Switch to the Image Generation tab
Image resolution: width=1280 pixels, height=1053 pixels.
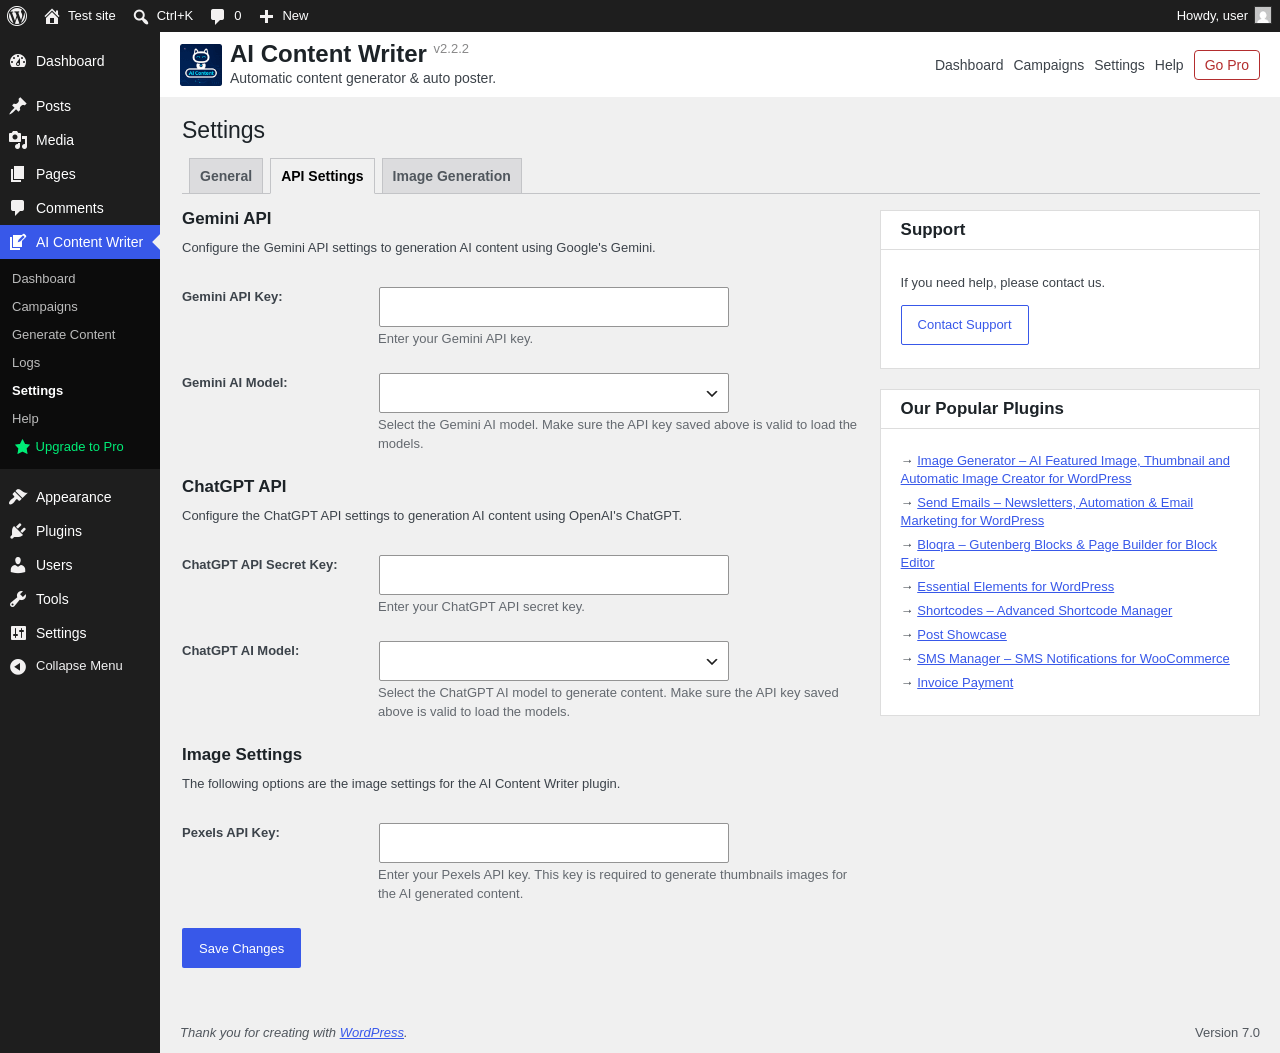(452, 176)
